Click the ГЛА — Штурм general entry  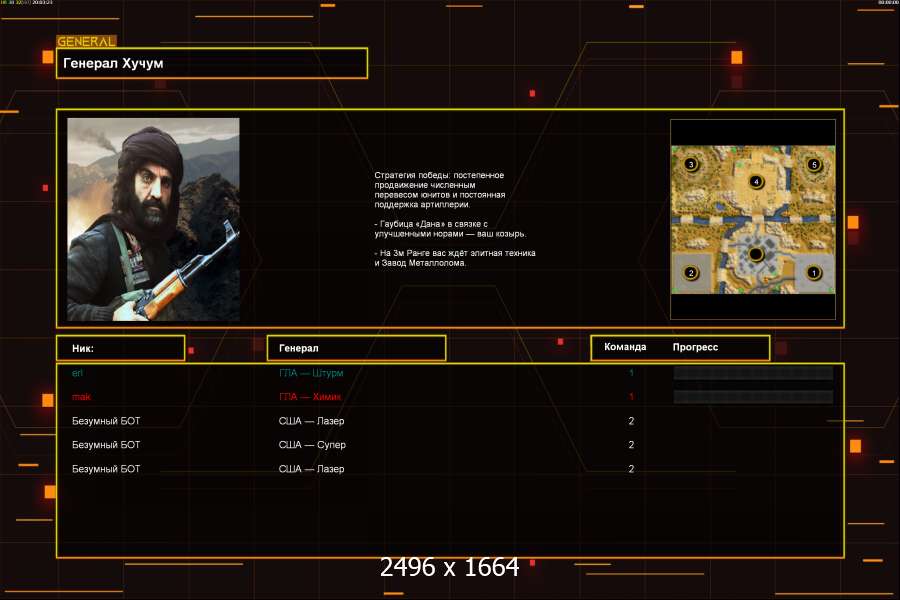(x=311, y=373)
